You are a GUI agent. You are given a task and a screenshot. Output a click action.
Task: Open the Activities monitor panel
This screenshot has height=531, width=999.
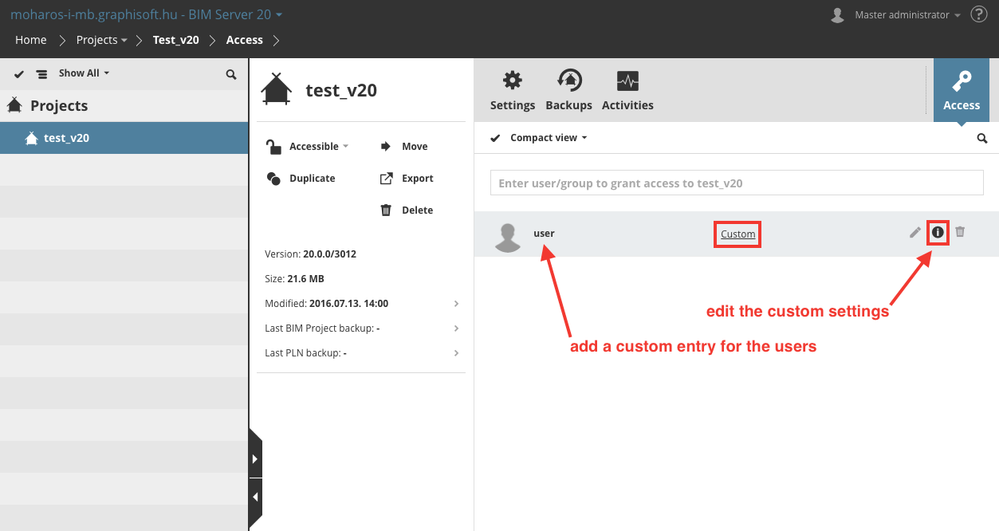(628, 91)
